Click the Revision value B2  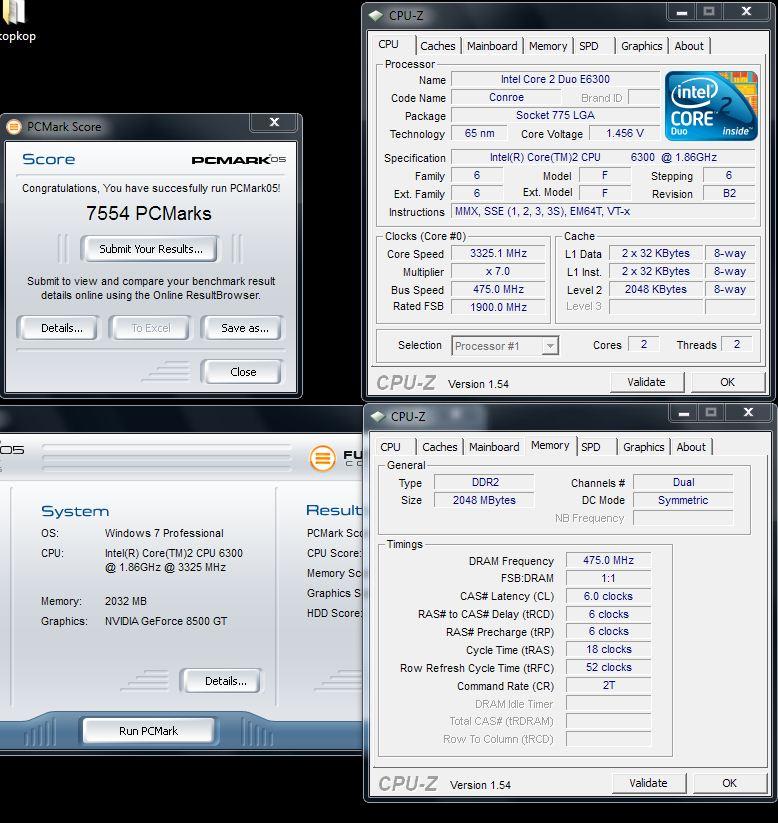pyautogui.click(x=729, y=194)
